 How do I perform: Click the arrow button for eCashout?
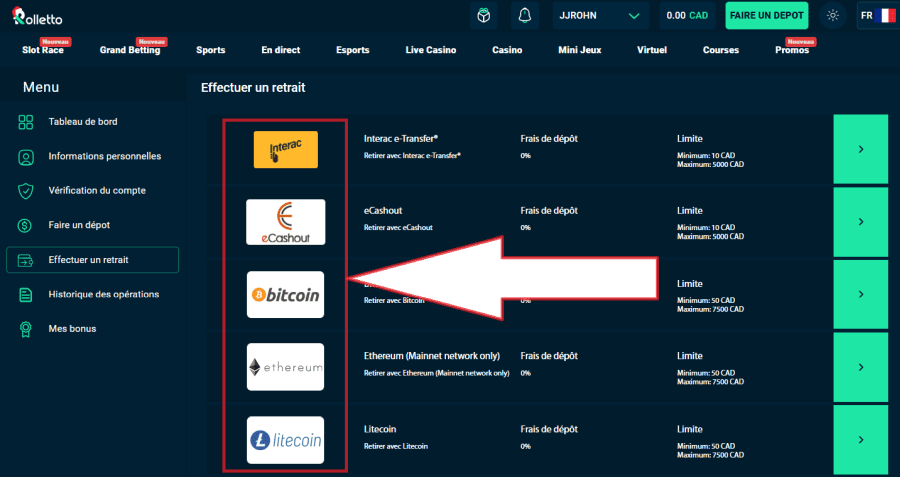(860, 222)
